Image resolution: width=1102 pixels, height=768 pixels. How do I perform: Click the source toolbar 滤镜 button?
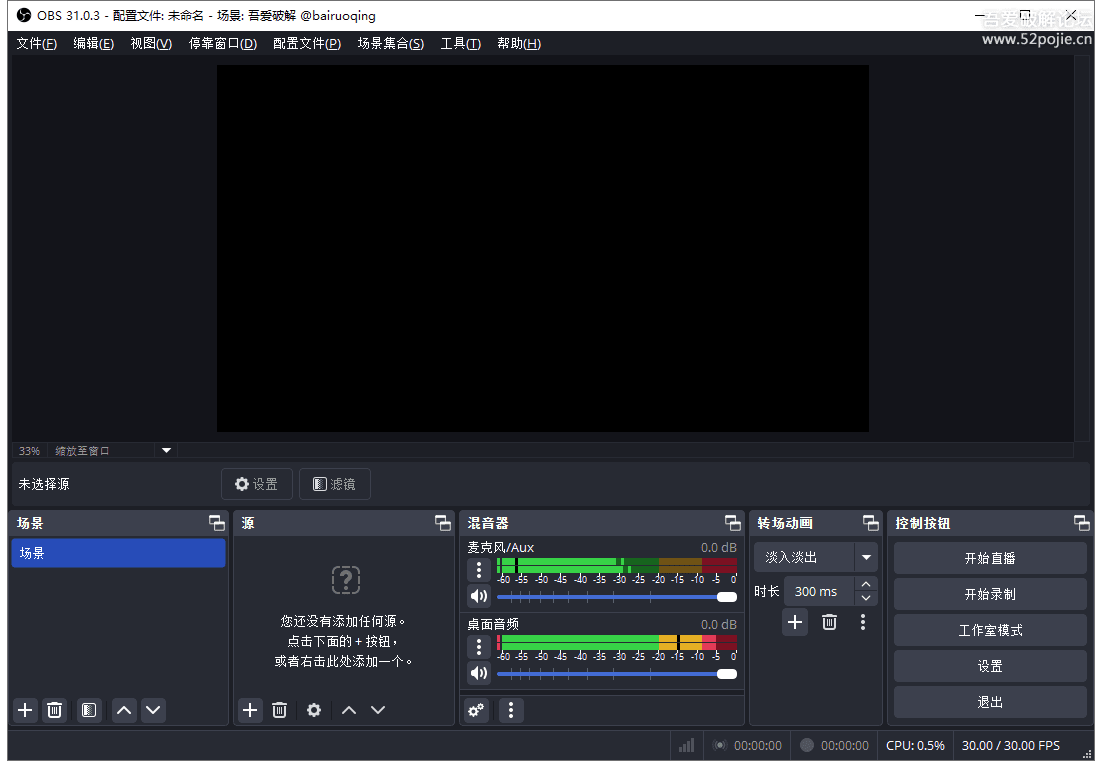pyautogui.click(x=335, y=484)
